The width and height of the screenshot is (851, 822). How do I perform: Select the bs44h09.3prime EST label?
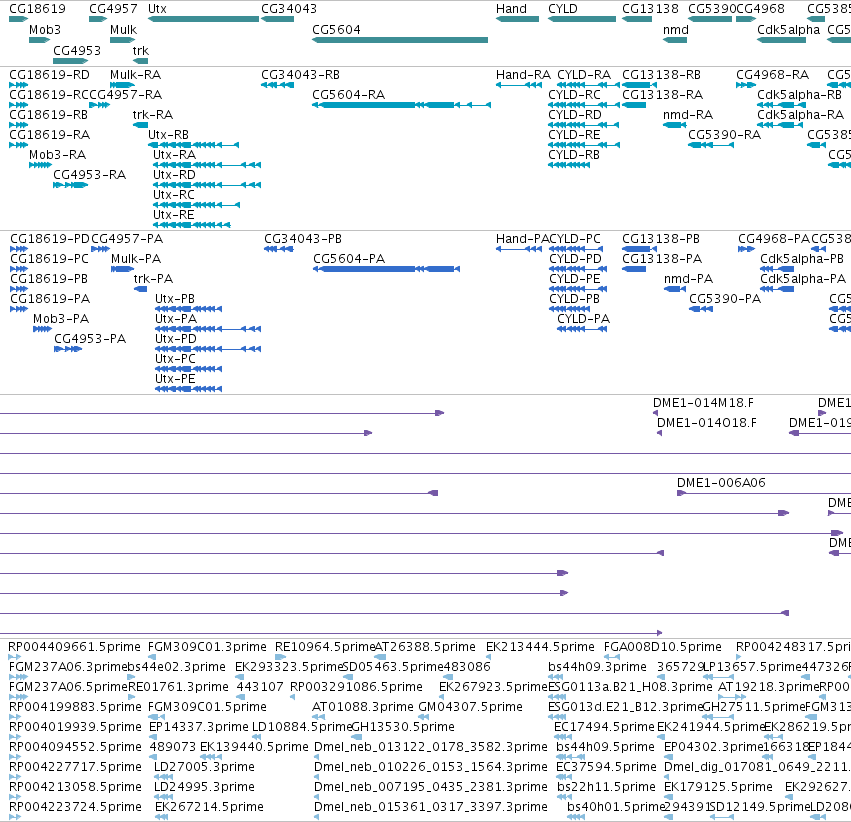[597, 667]
